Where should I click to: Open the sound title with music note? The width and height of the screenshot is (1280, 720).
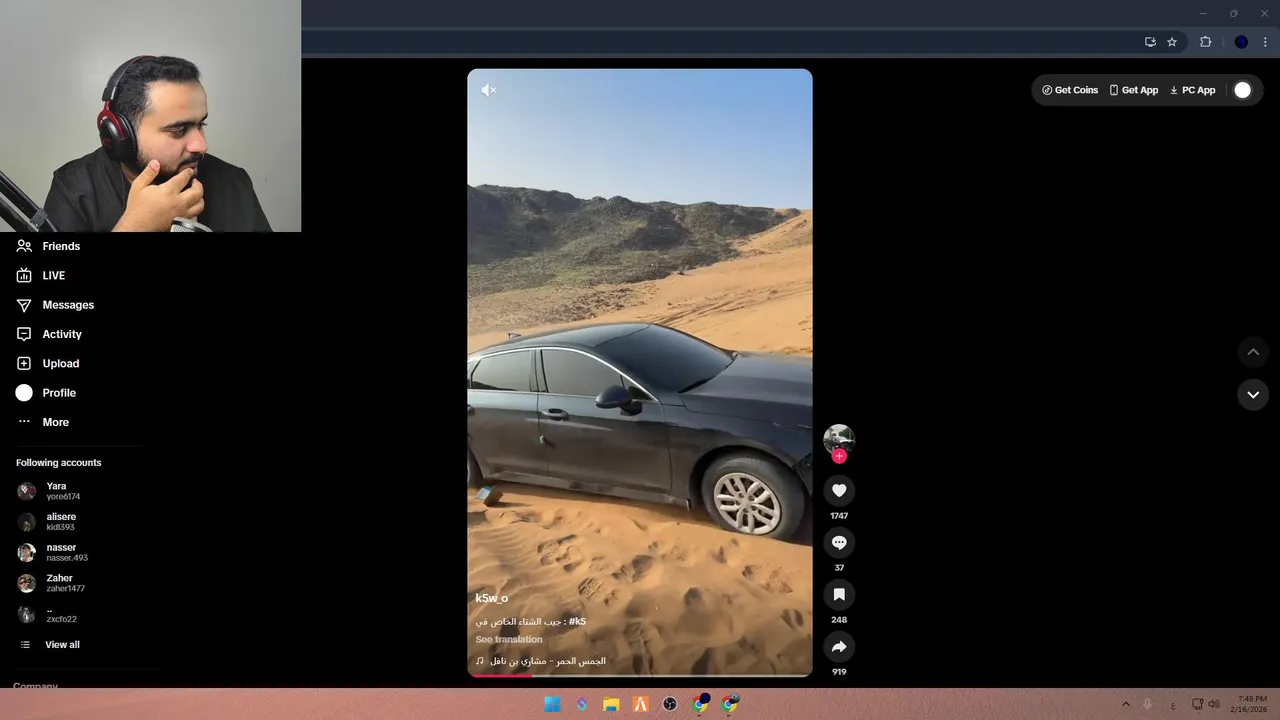click(541, 661)
